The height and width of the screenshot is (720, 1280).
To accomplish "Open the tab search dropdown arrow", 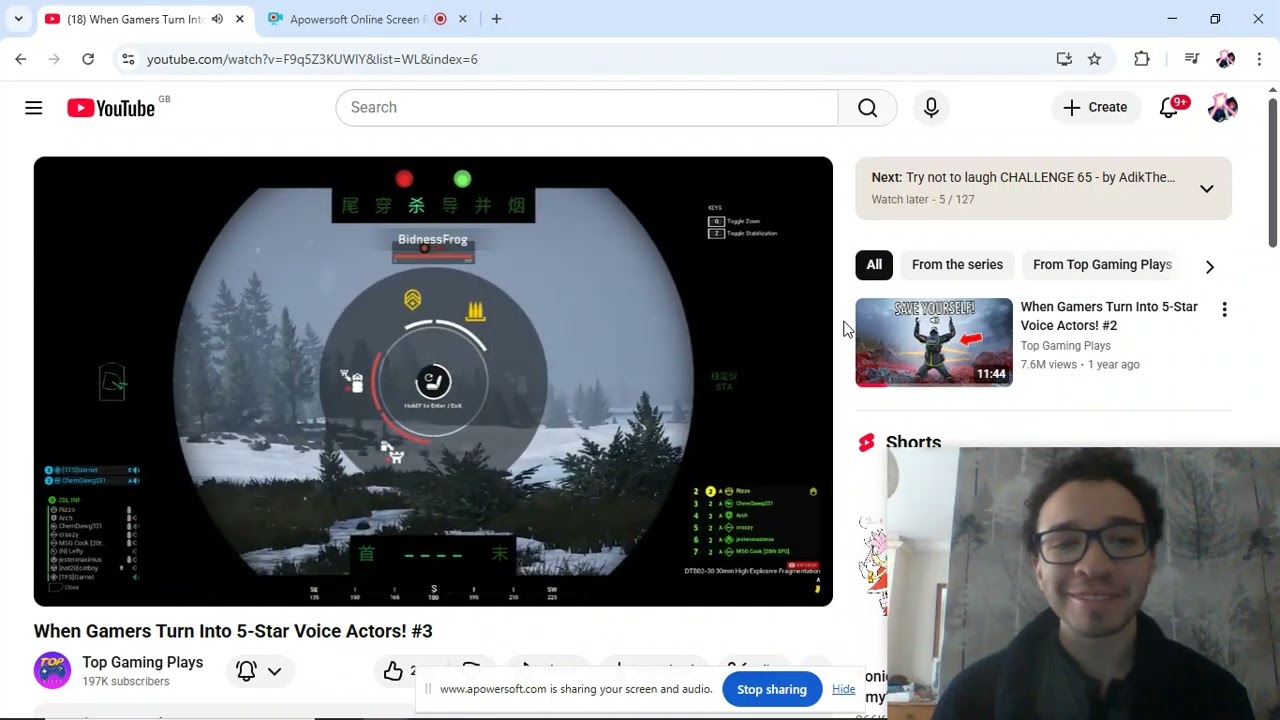I will pos(18,19).
